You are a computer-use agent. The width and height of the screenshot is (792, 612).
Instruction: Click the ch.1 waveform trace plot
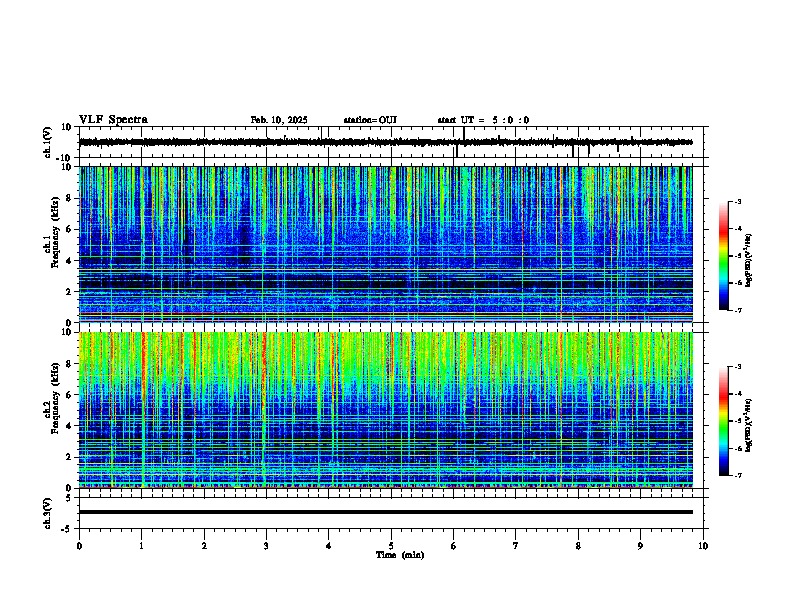pyautogui.click(x=385, y=142)
